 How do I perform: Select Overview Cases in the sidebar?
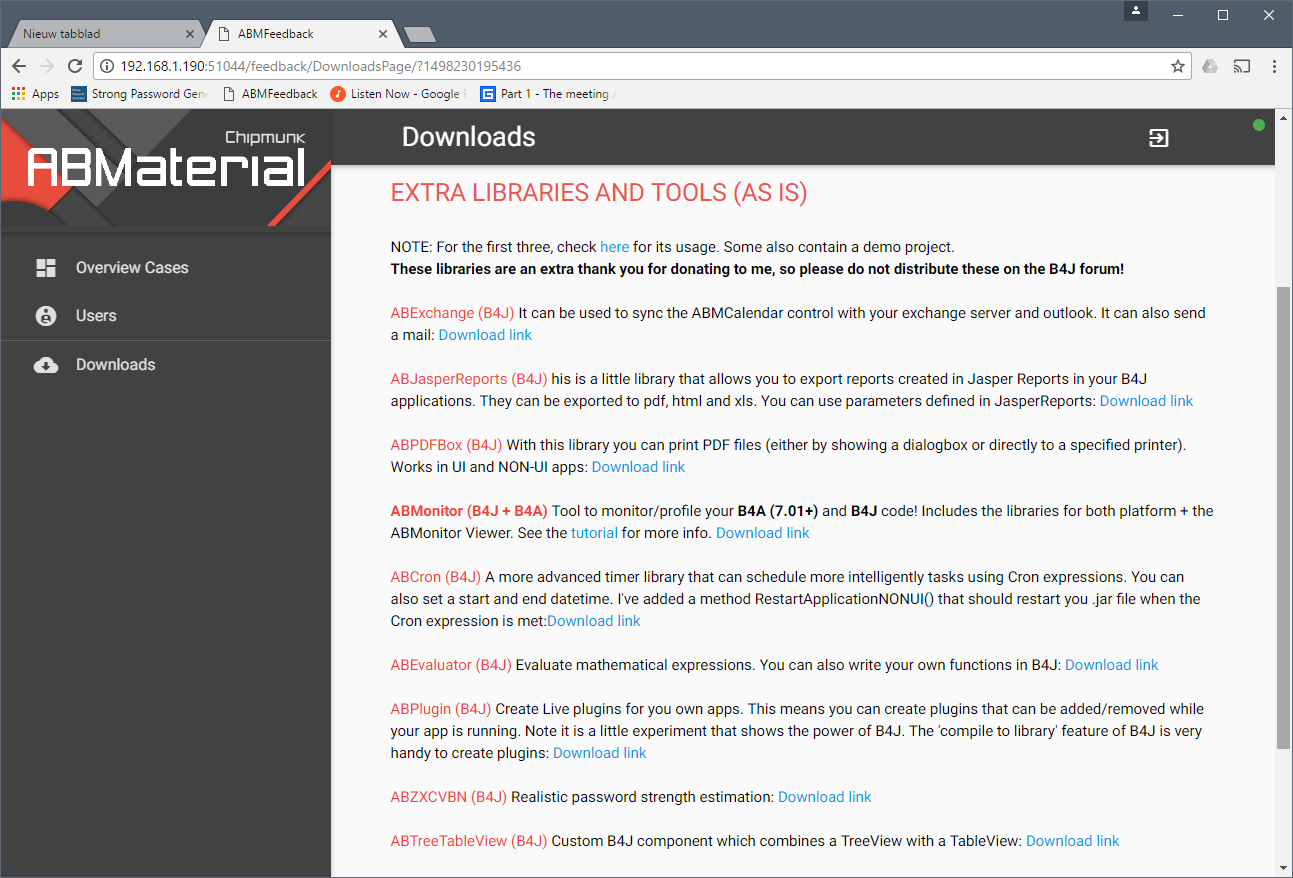click(x=131, y=267)
